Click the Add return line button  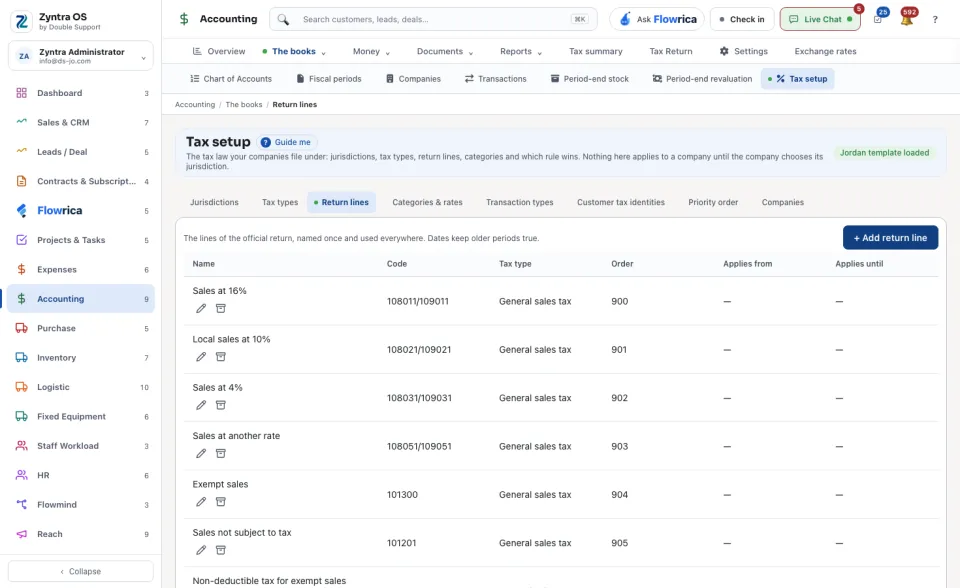[x=890, y=238]
